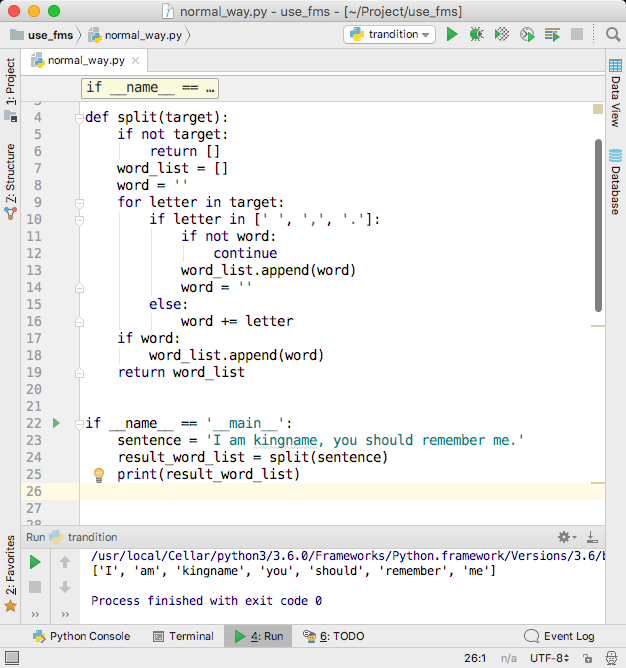Click the if __name__ breadcrumb hint

coord(150,88)
